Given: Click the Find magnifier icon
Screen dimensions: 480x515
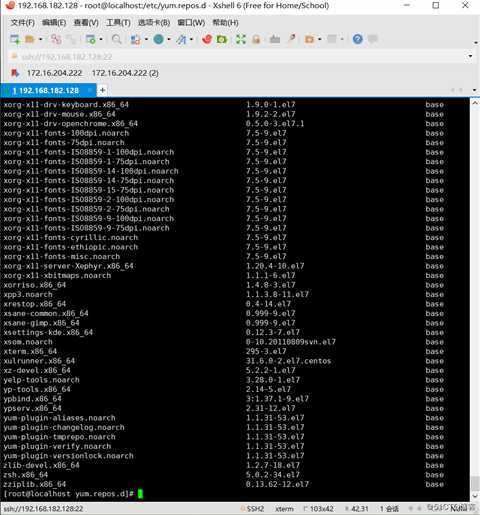Looking at the screenshot, I should point(116,39).
